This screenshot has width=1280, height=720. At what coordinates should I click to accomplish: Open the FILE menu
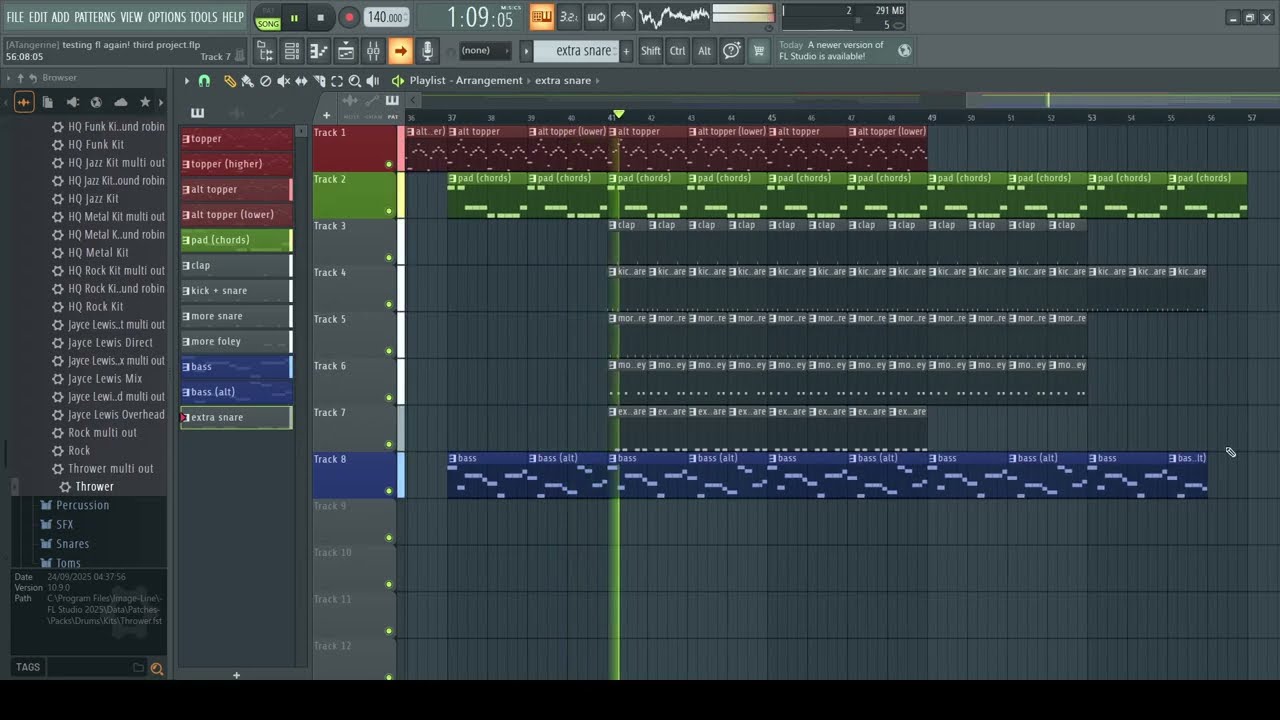(15, 18)
